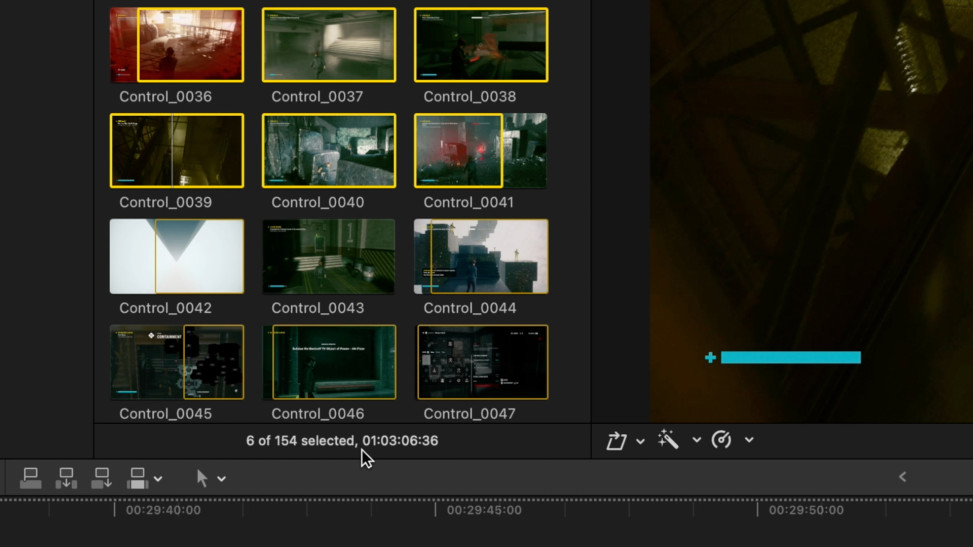Image resolution: width=973 pixels, height=547 pixels.
Task: Select the Control_0039 clip thumbnail
Action: (177, 150)
